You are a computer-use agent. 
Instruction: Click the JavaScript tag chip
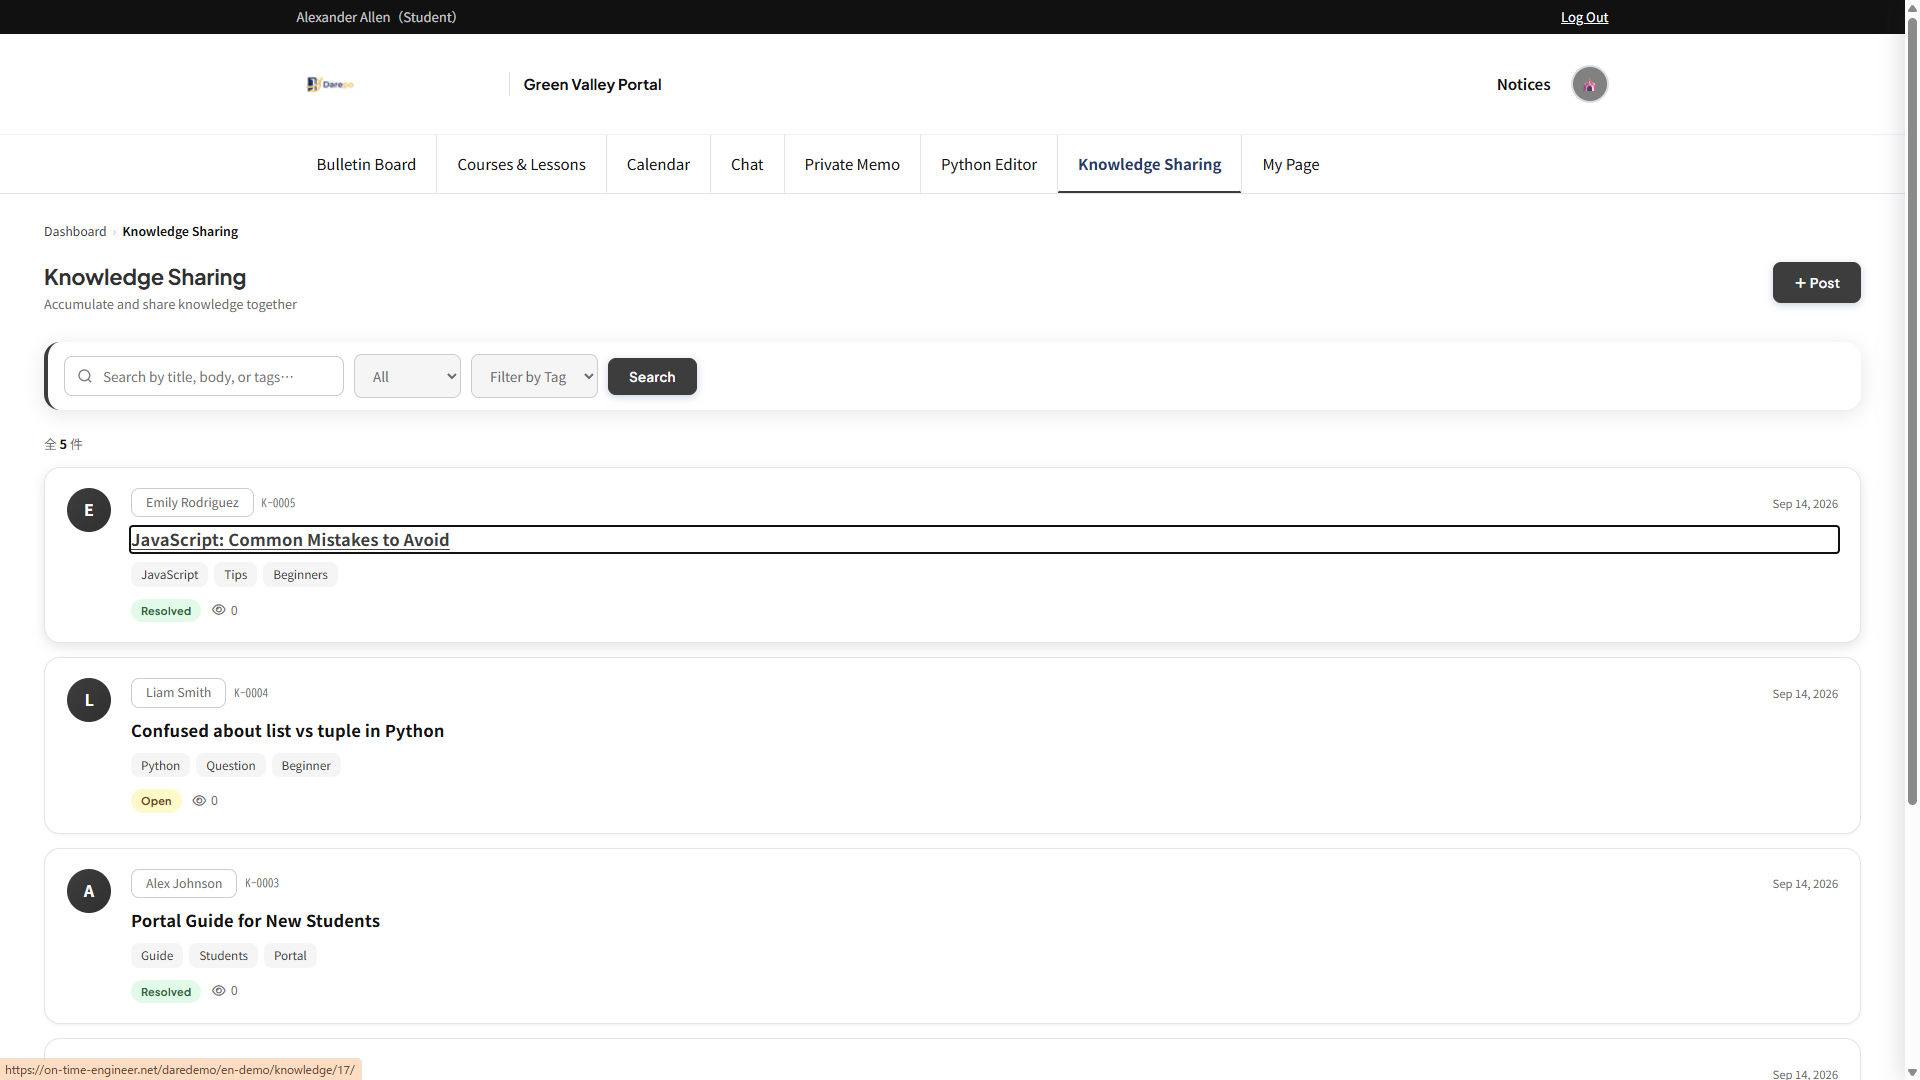point(169,575)
